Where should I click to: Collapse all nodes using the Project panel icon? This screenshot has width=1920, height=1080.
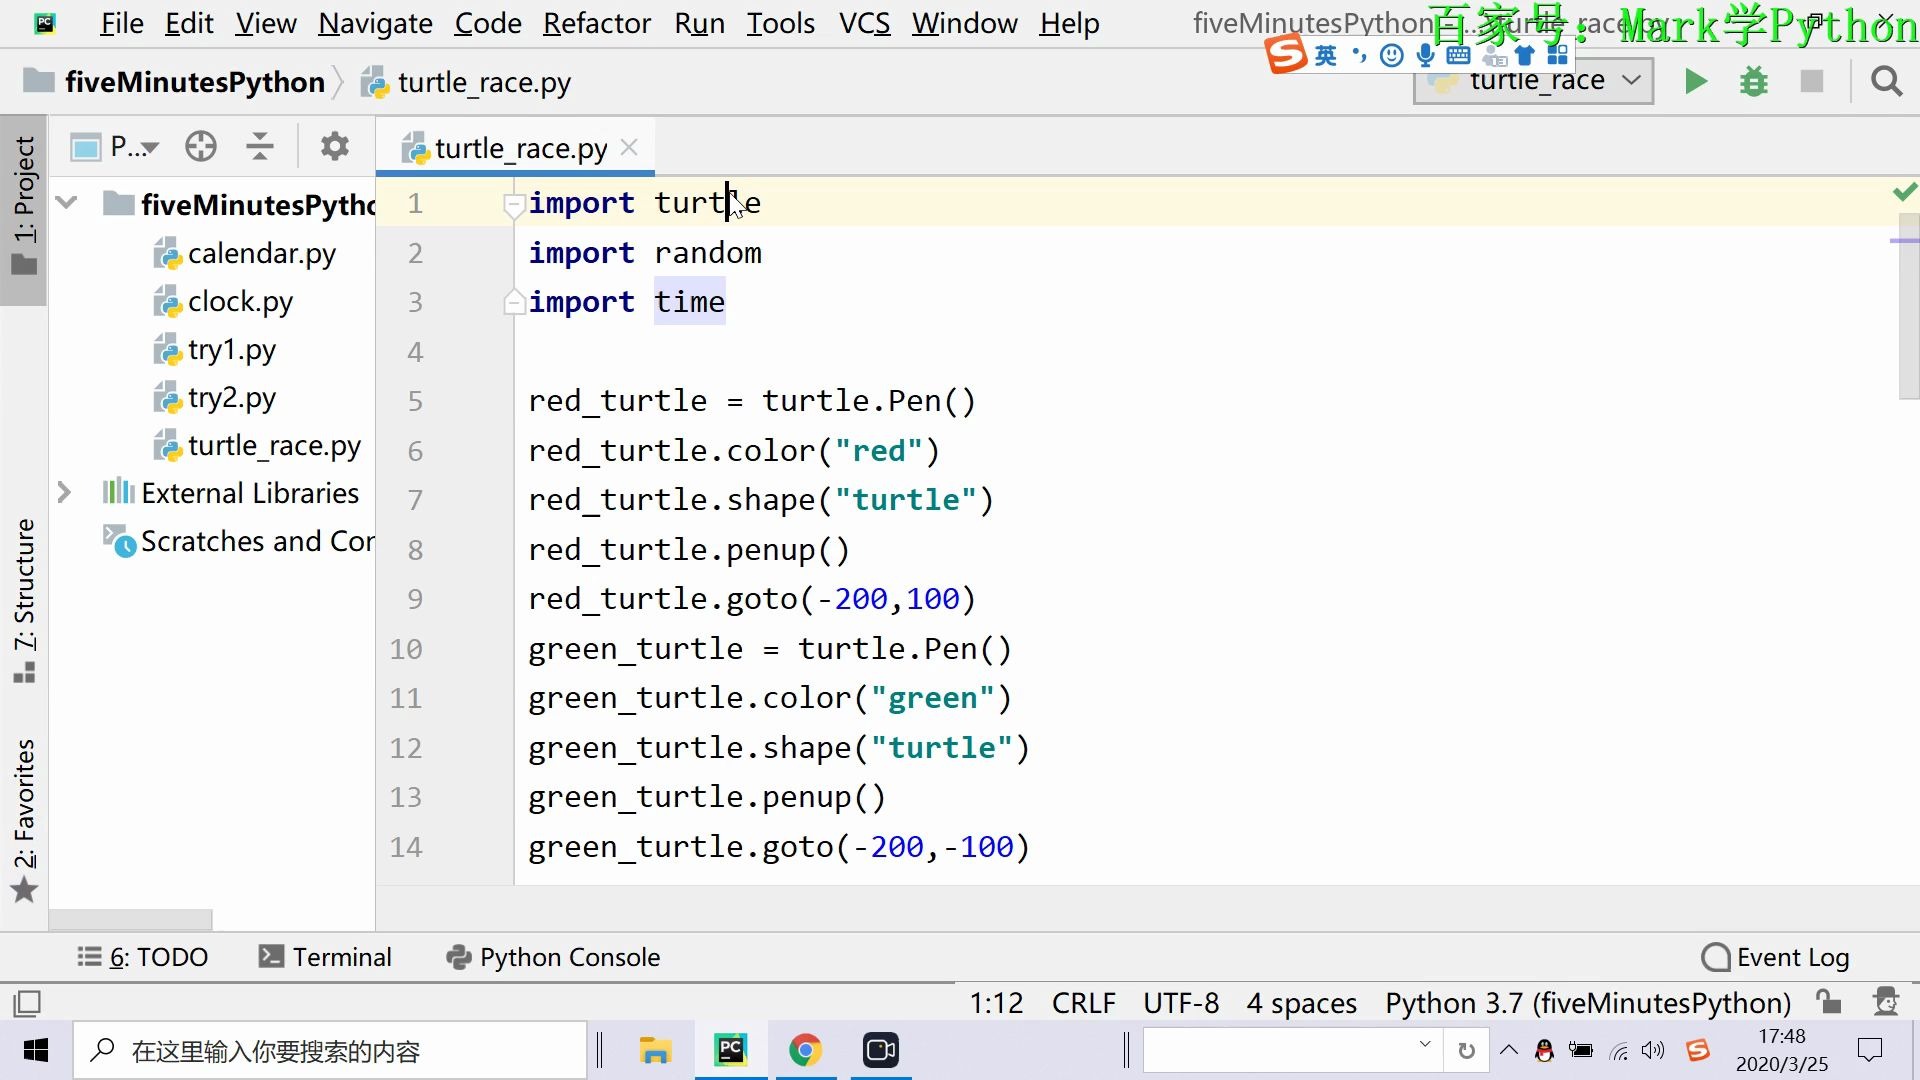pos(259,146)
